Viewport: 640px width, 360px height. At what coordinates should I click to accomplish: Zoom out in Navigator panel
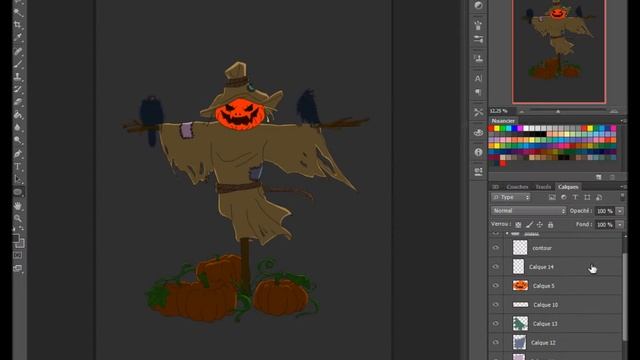tap(522, 111)
